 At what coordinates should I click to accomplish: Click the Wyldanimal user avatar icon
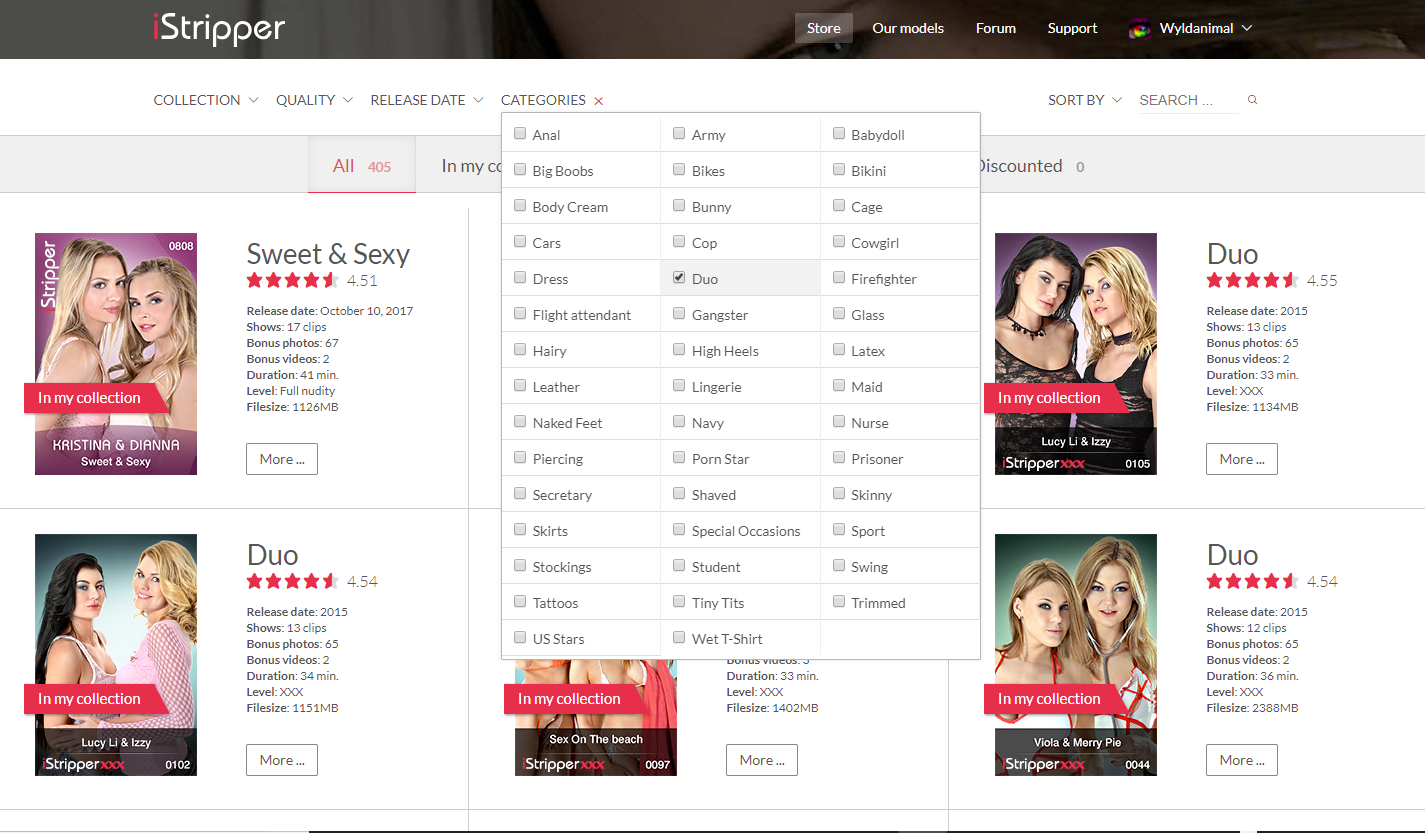[1139, 29]
